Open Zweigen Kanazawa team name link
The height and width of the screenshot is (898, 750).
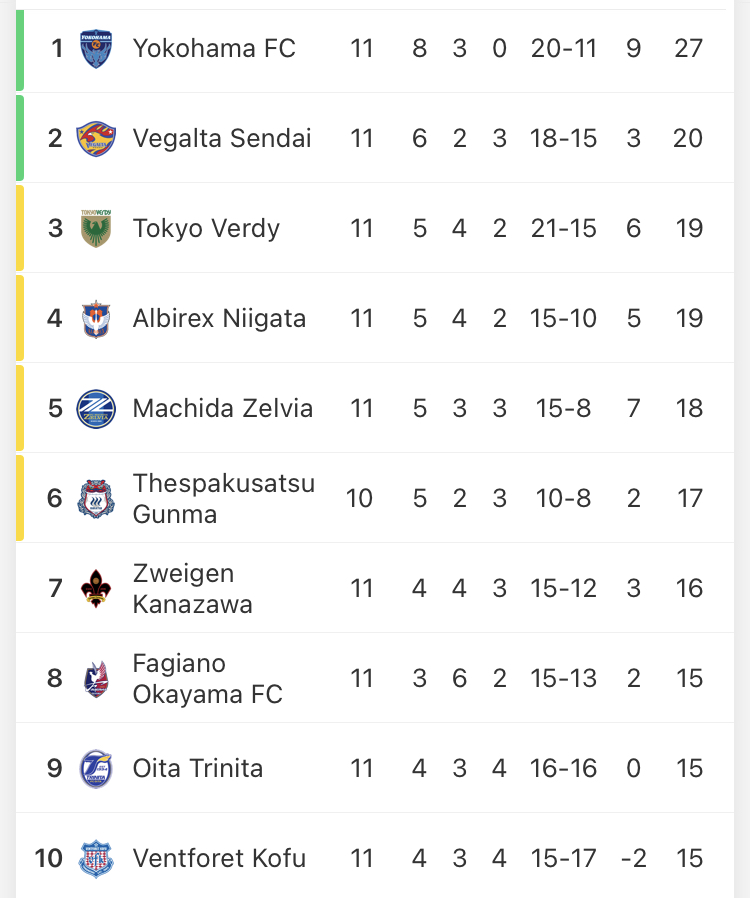(x=192, y=588)
